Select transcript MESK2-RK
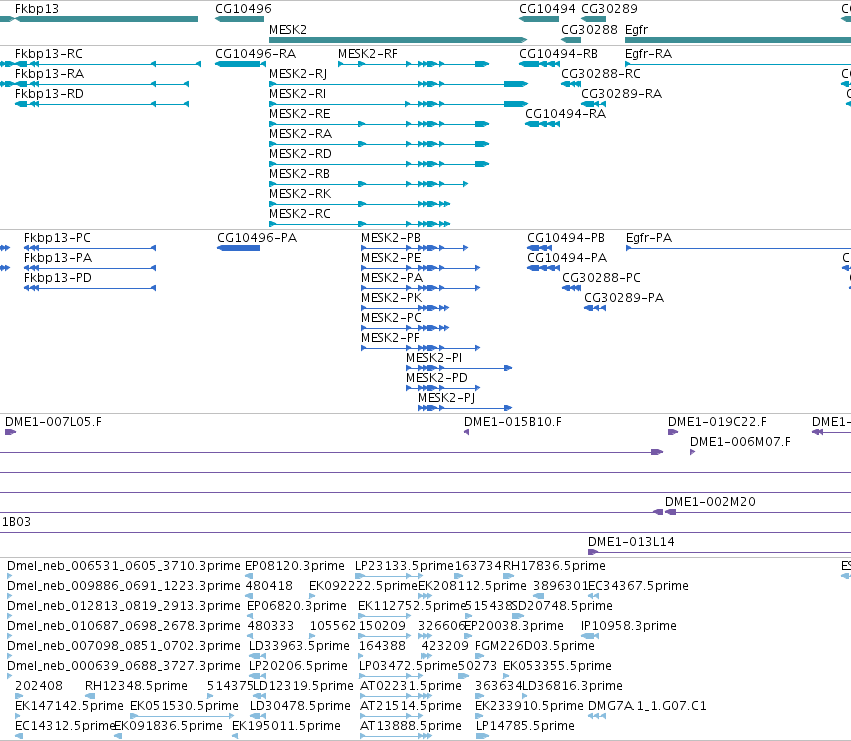Viewport: 851px width, 741px height. point(300,194)
